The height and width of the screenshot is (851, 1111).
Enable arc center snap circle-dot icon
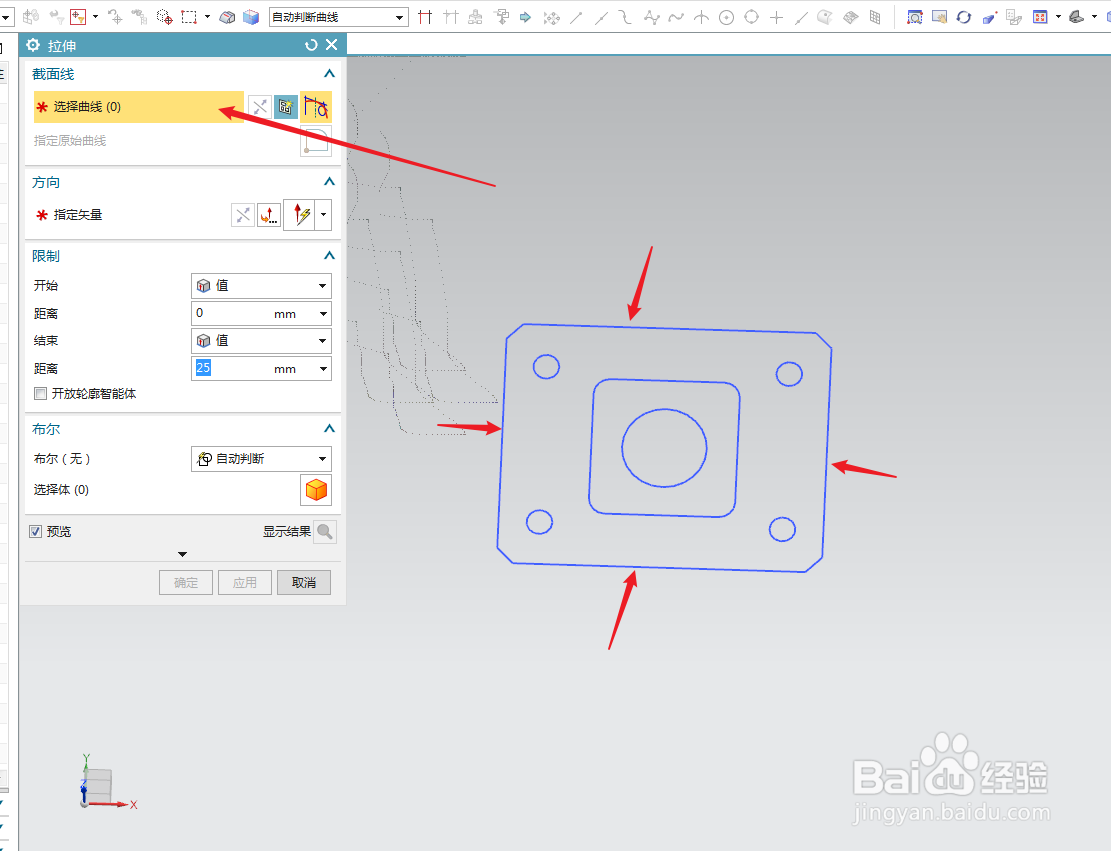coord(726,17)
